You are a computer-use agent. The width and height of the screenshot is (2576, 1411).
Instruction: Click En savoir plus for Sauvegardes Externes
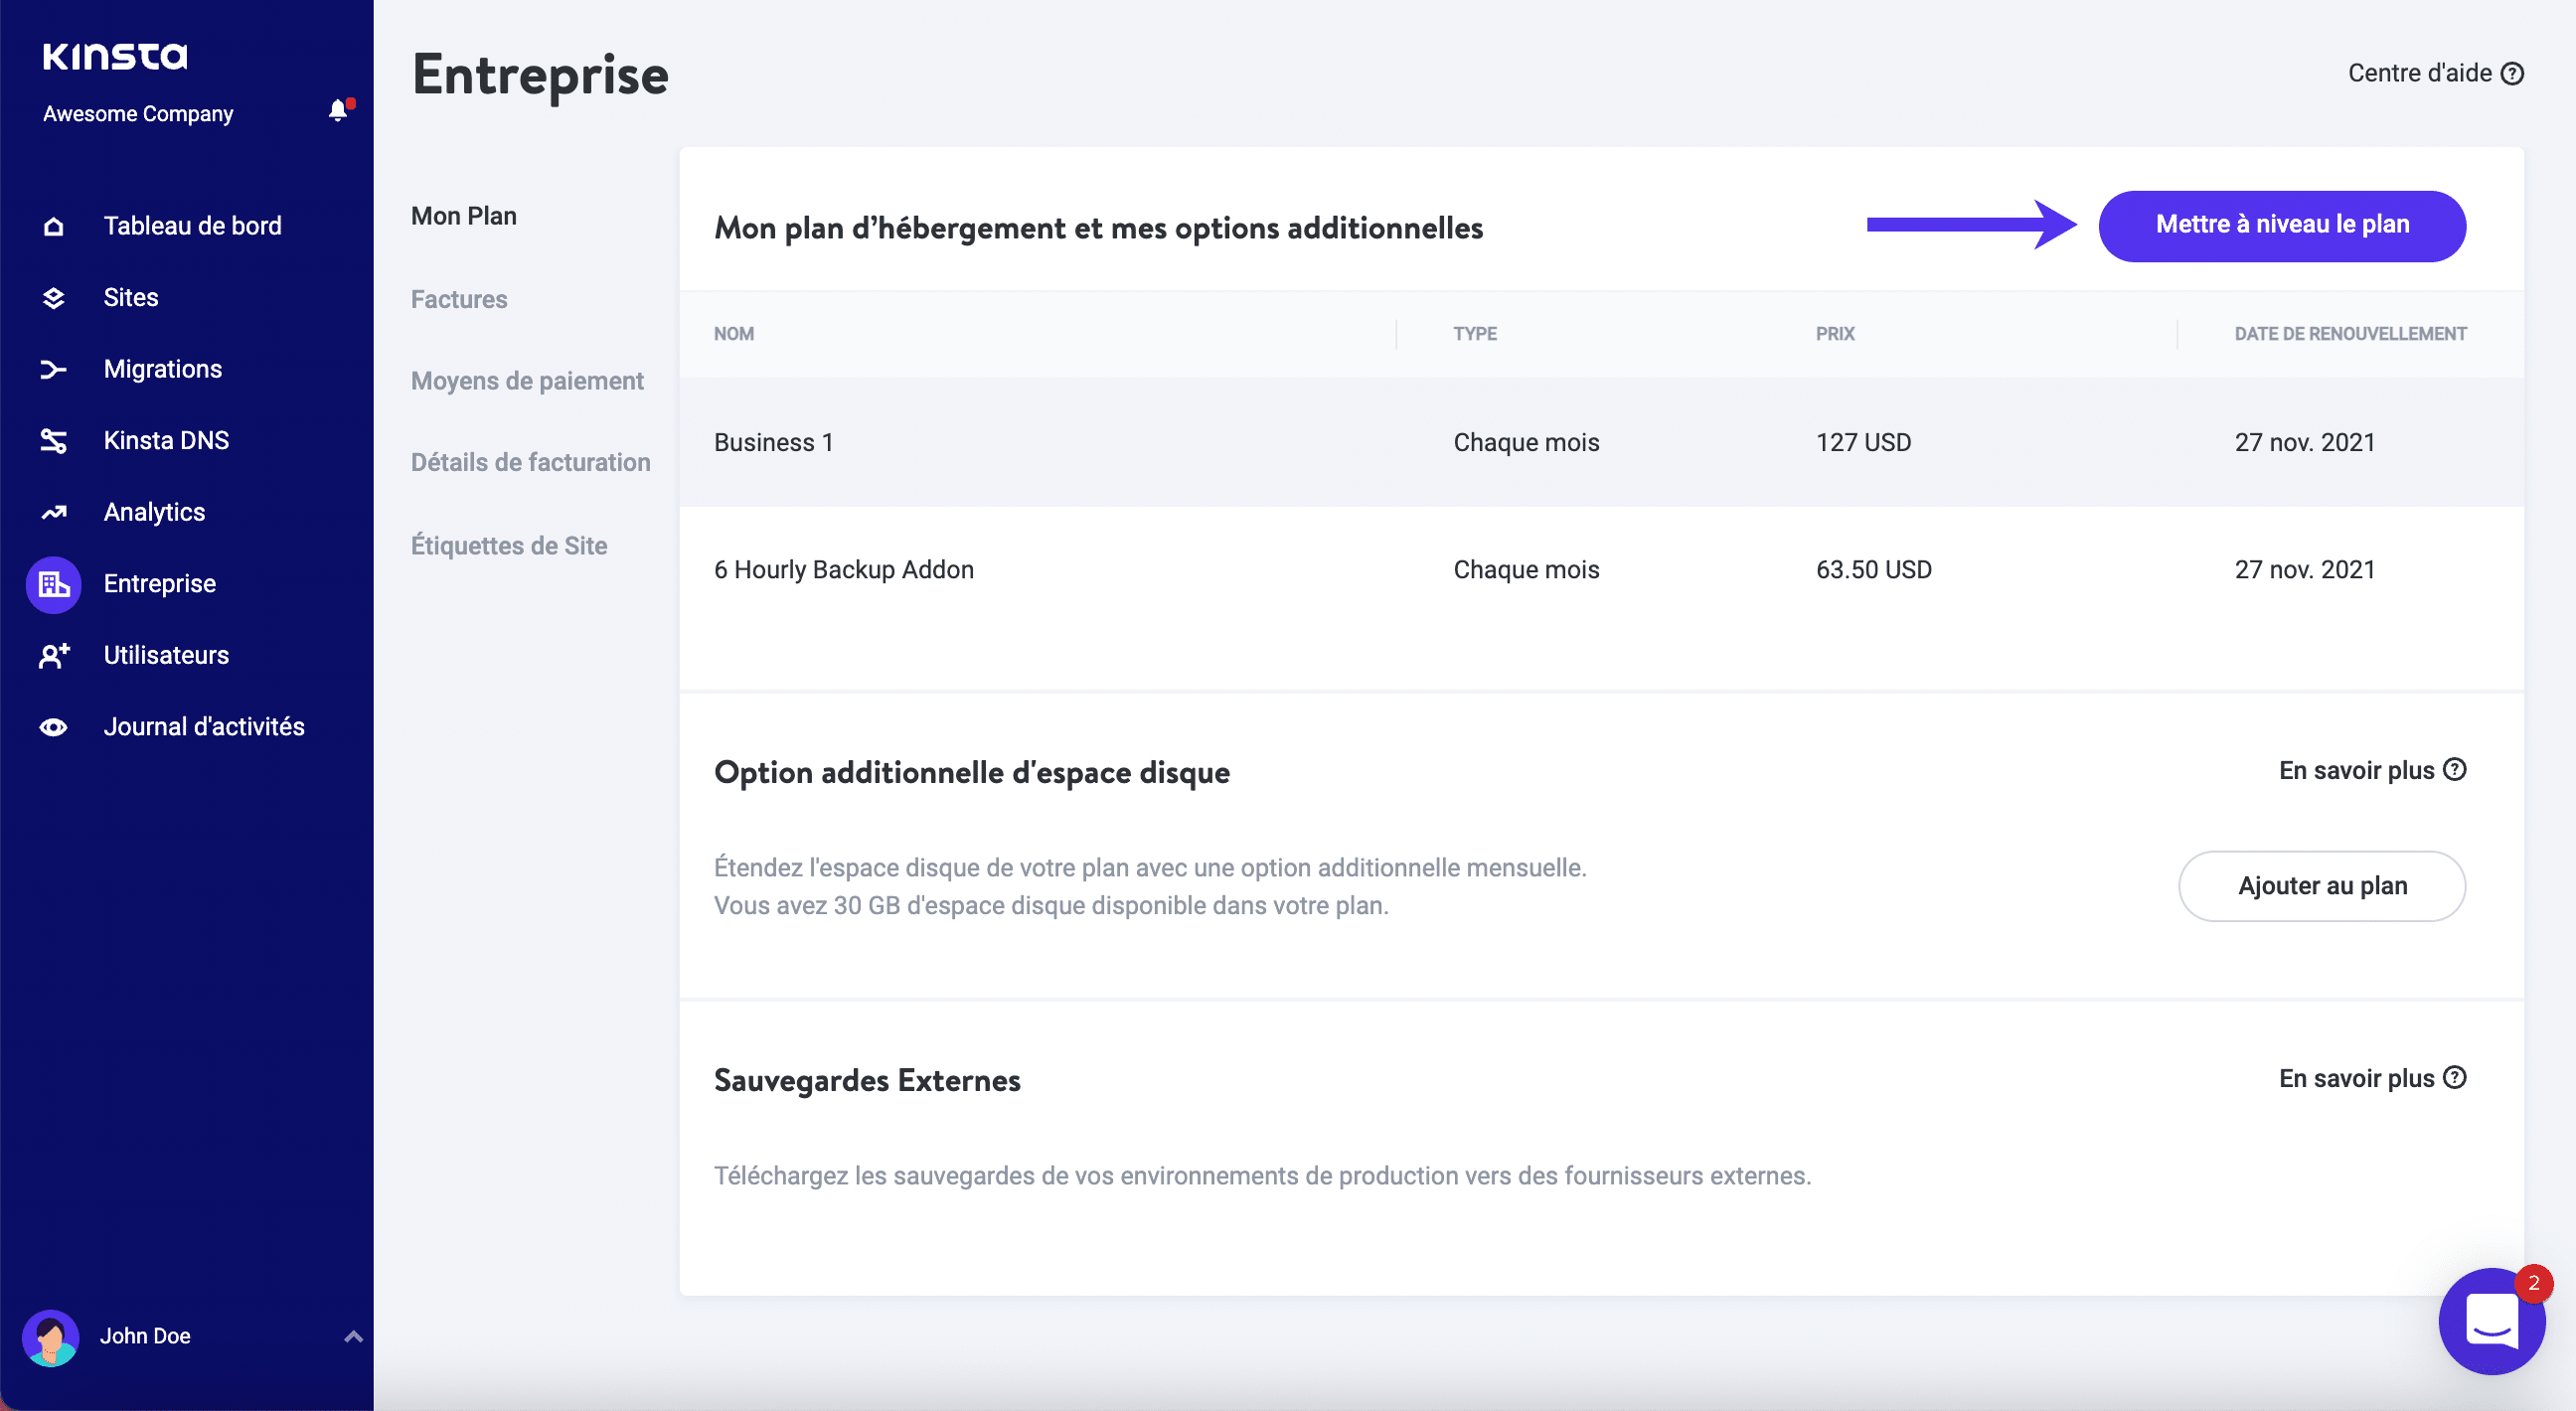pos(2356,1079)
